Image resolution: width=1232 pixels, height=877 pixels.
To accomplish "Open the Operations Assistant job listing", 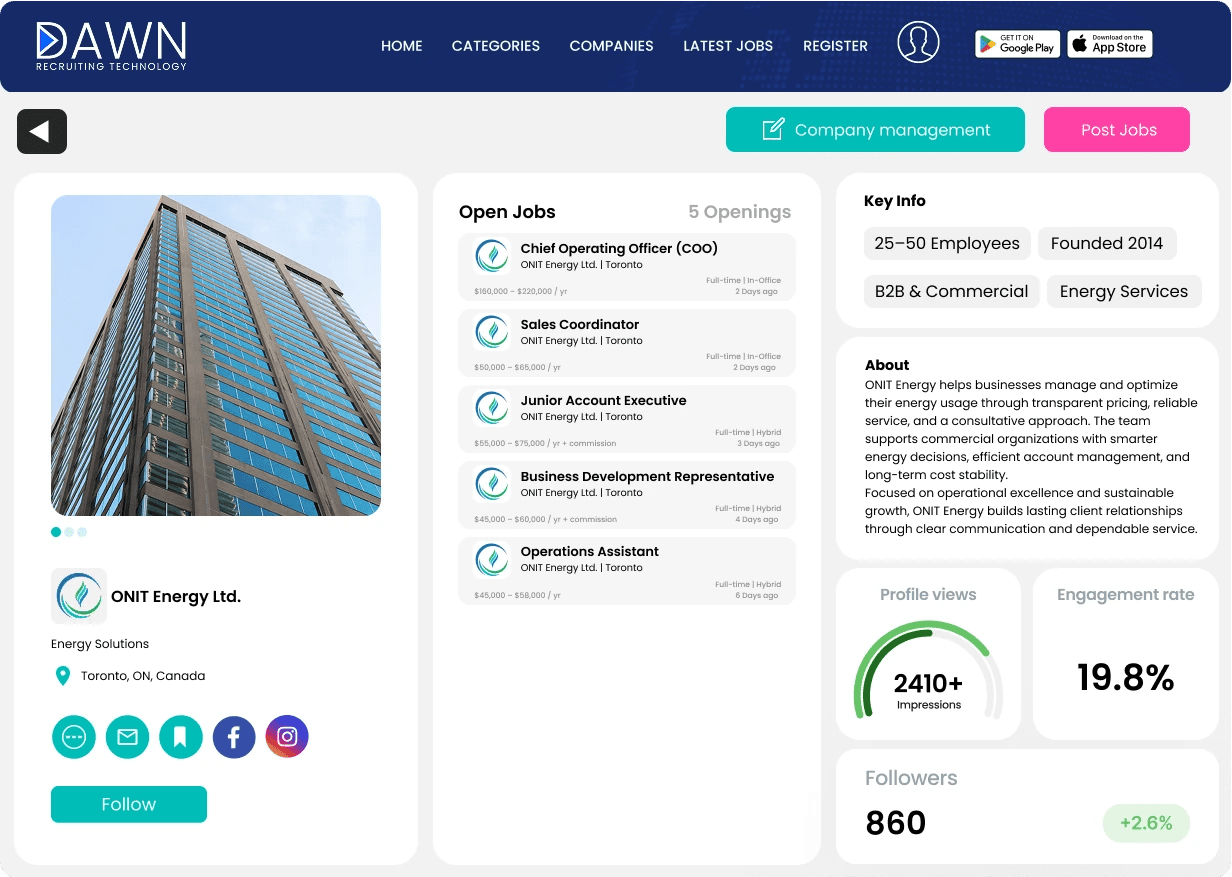I will (x=627, y=571).
